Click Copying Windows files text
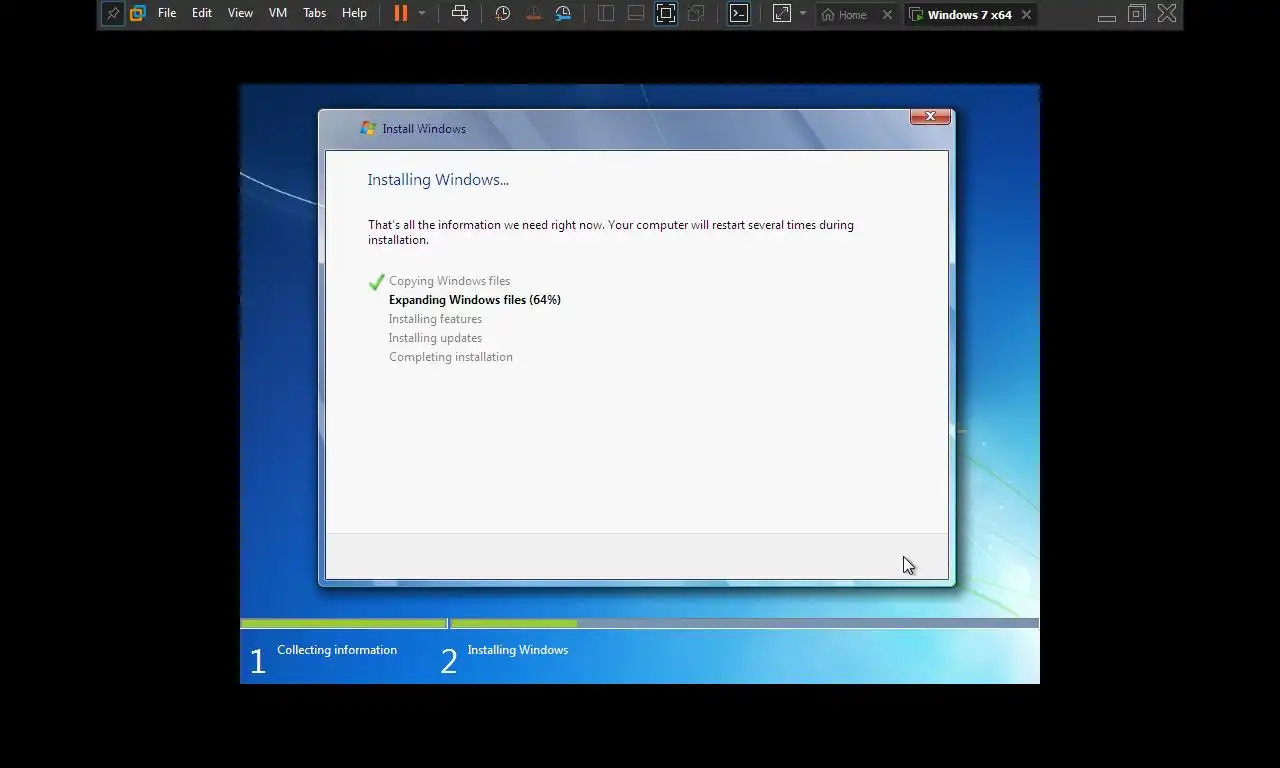The width and height of the screenshot is (1280, 768). [449, 281]
